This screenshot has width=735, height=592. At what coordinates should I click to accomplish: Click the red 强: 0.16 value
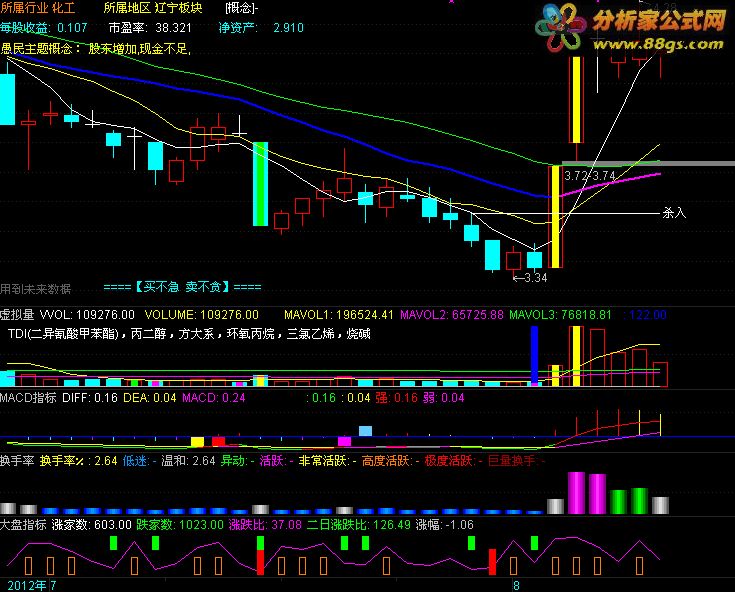point(396,397)
